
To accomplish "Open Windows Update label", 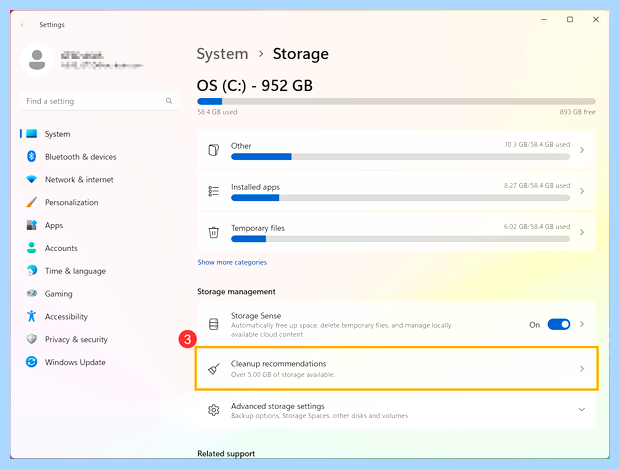I will pyautogui.click(x=75, y=362).
